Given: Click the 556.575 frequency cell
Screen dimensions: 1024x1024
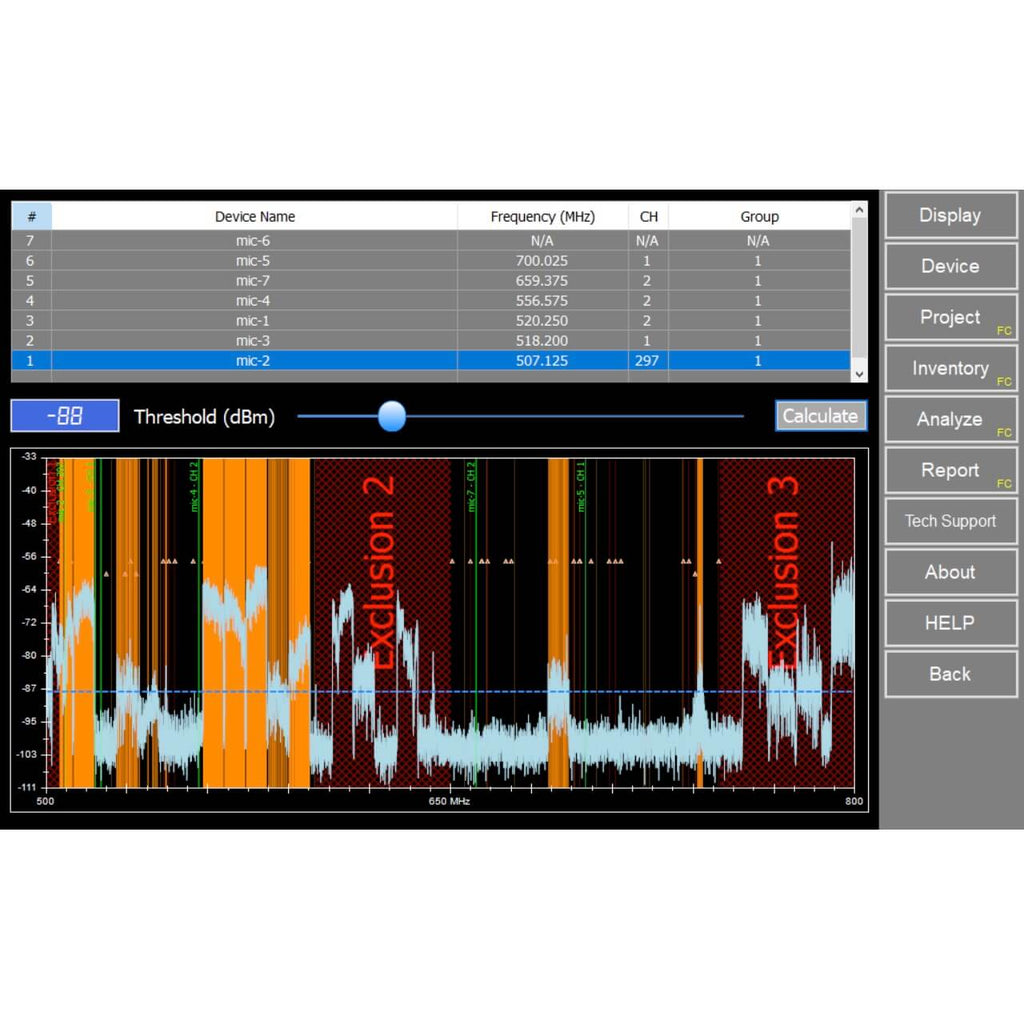Looking at the screenshot, I should tap(542, 301).
